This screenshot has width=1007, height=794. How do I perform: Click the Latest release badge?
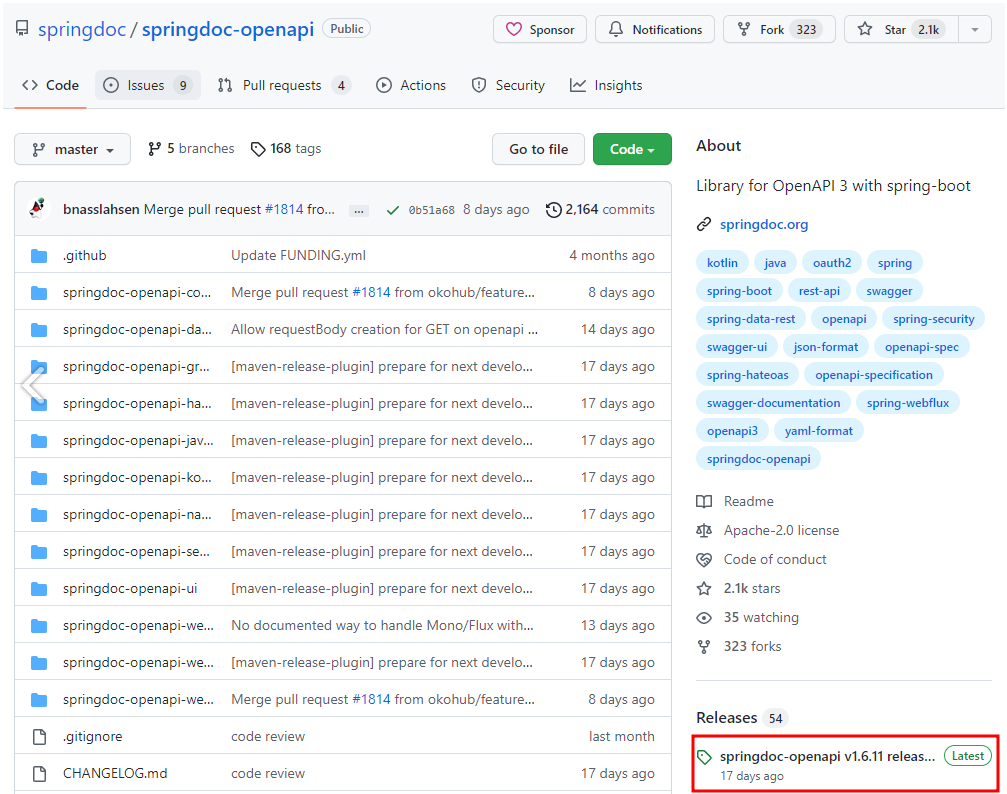tap(967, 756)
